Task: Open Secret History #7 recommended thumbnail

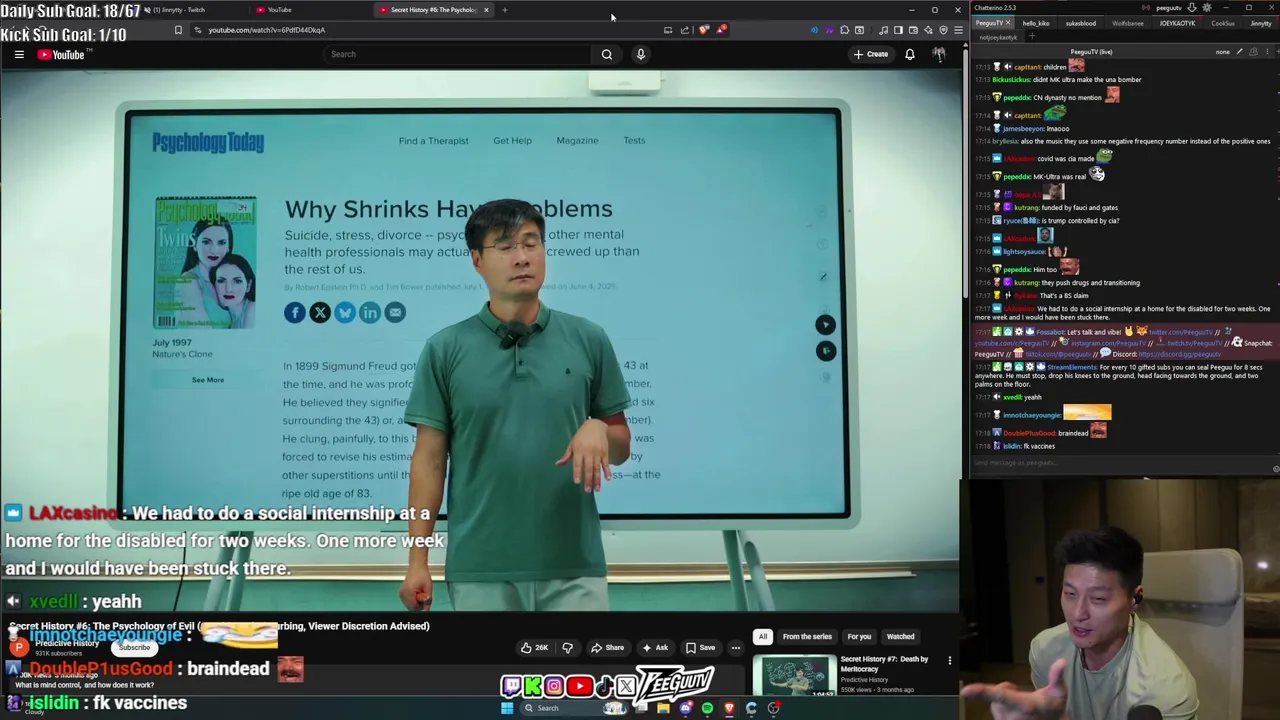Action: coord(795,676)
